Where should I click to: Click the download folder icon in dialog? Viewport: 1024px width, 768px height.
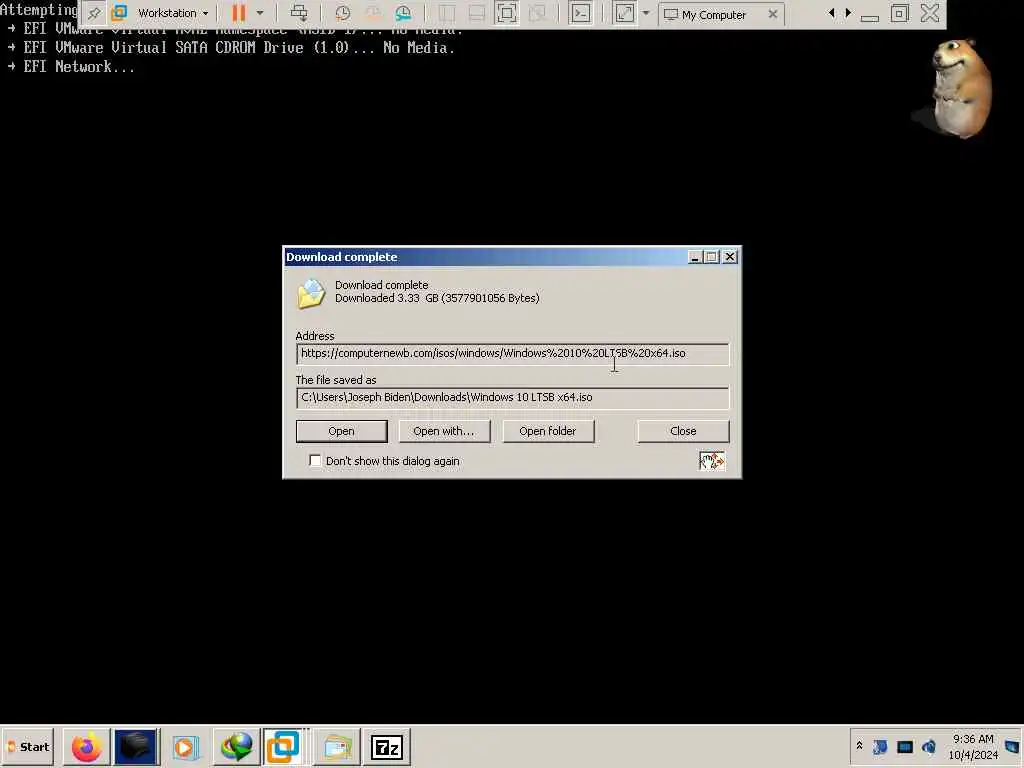click(312, 293)
